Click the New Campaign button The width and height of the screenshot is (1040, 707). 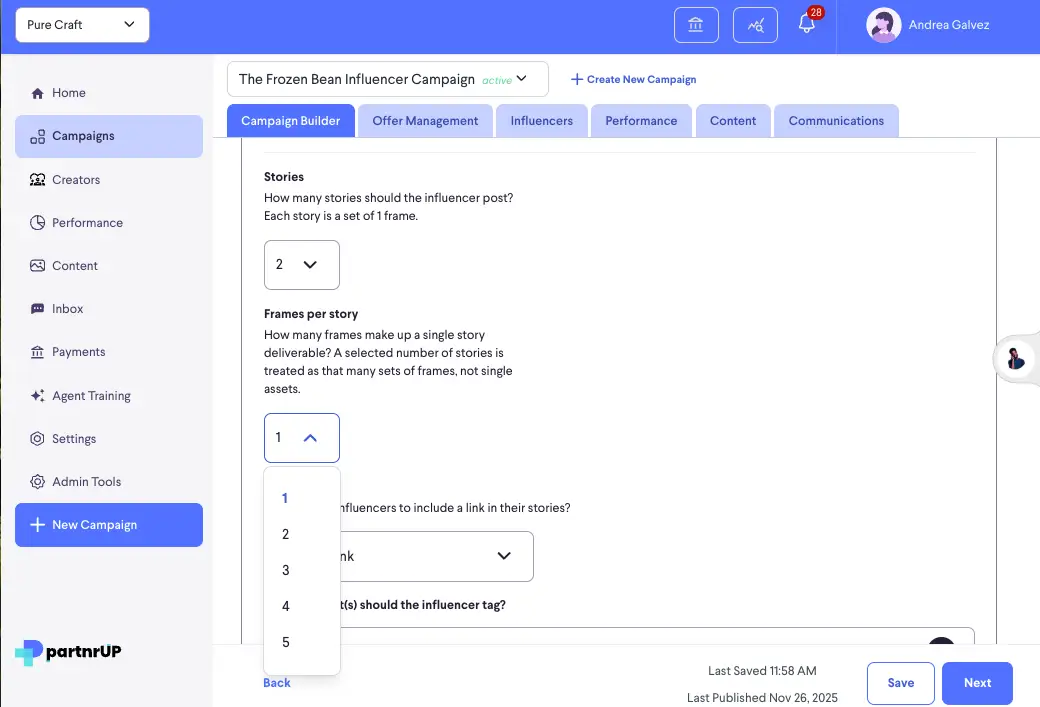tap(109, 525)
